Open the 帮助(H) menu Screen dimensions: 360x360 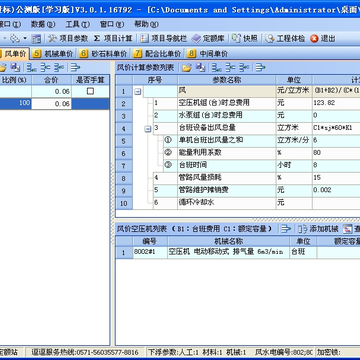click(146, 24)
